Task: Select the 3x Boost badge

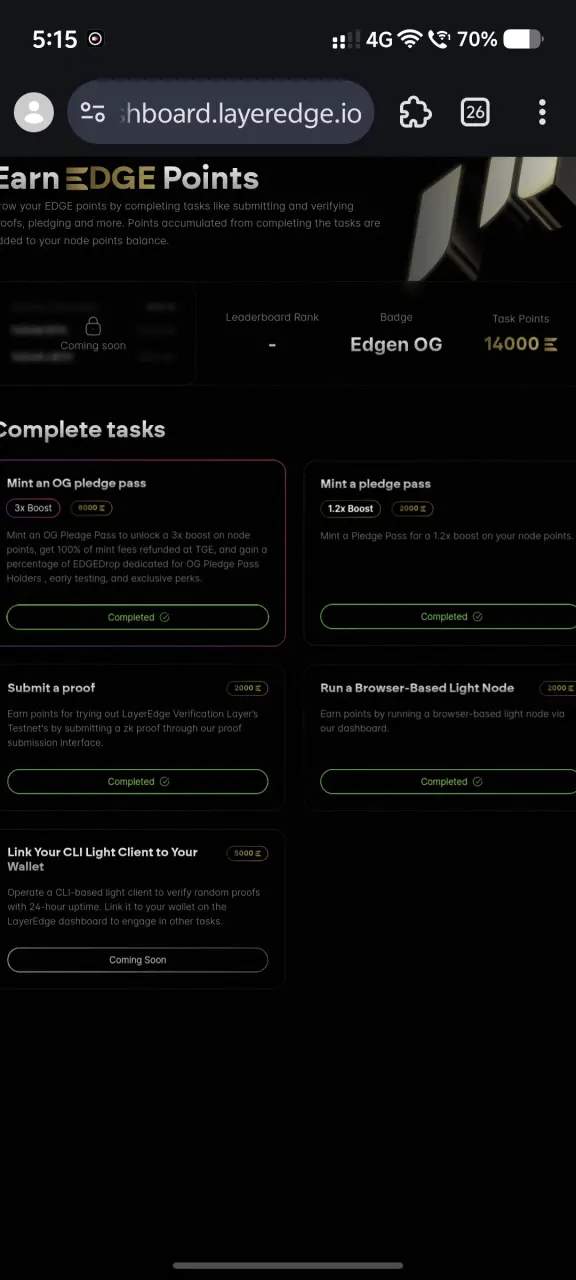Action: [33, 508]
